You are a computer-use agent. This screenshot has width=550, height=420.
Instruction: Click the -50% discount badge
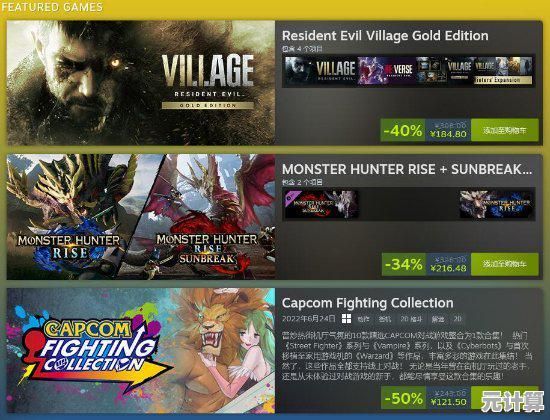[403, 398]
